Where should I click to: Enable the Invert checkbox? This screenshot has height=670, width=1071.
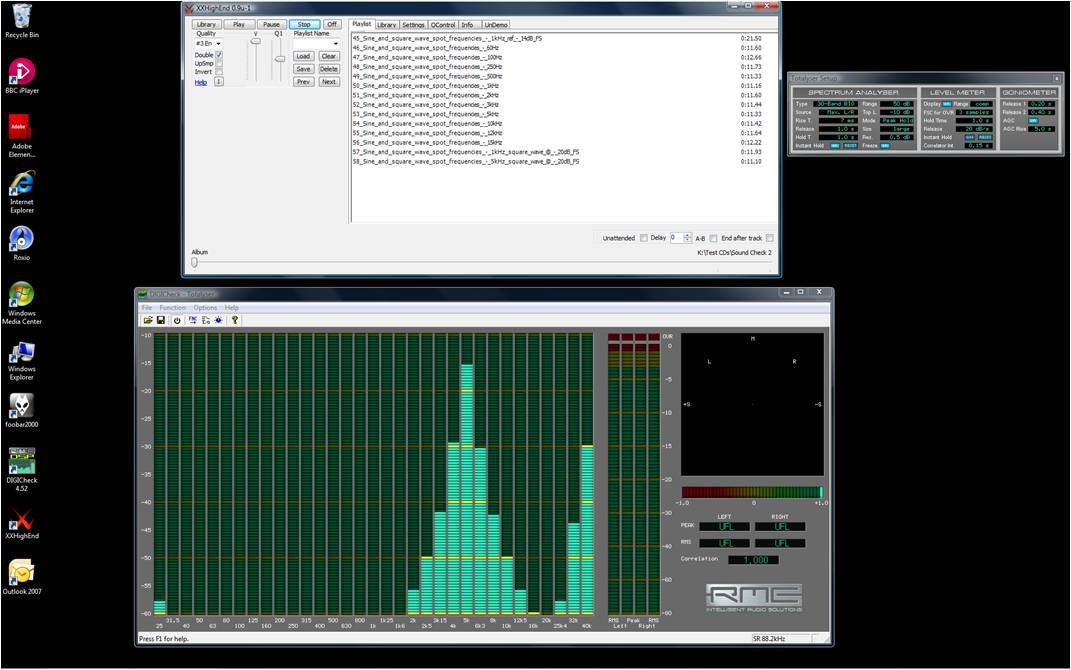219,71
